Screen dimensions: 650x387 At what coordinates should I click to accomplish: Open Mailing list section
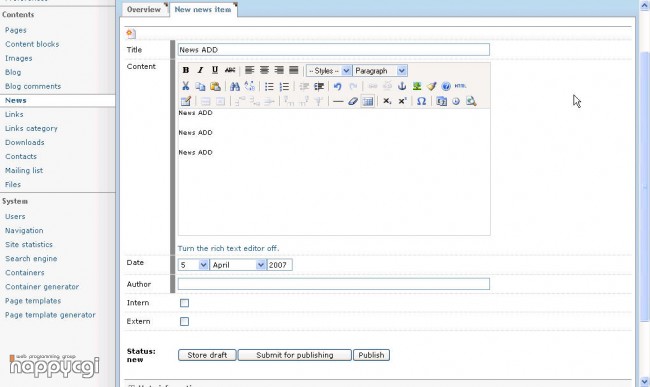[24, 170]
